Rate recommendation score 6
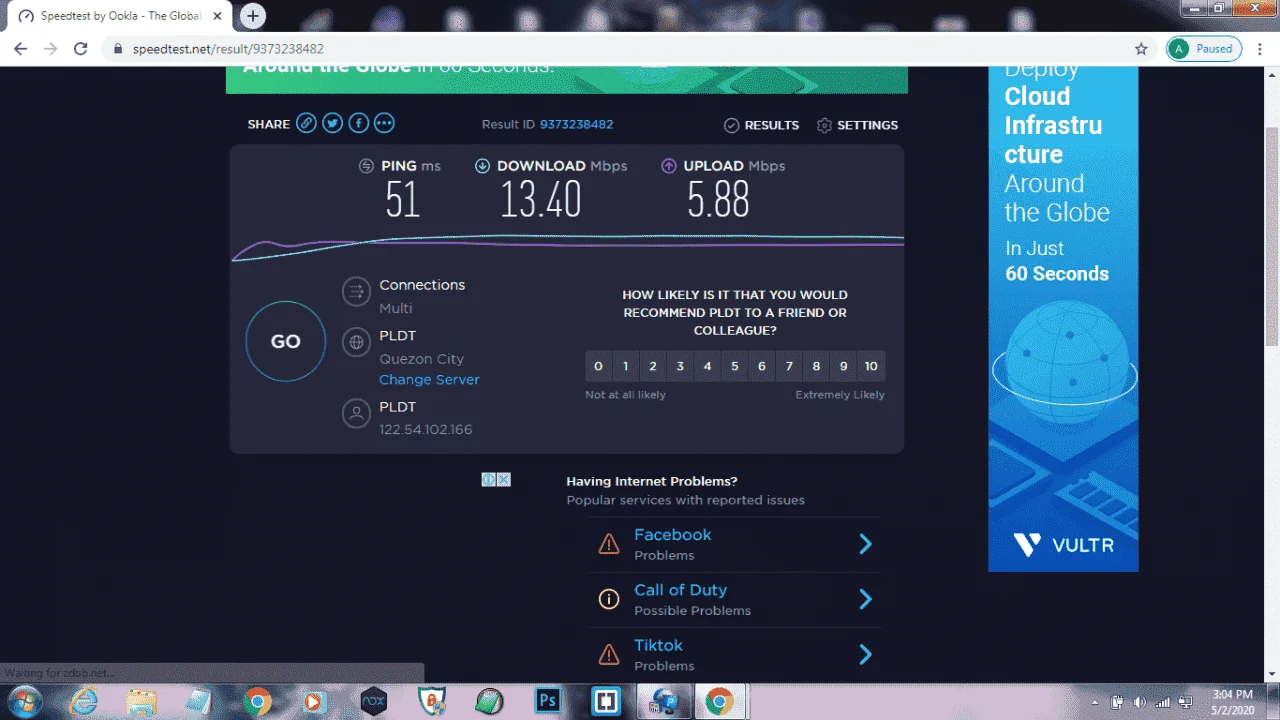The image size is (1280, 720). [x=762, y=366]
